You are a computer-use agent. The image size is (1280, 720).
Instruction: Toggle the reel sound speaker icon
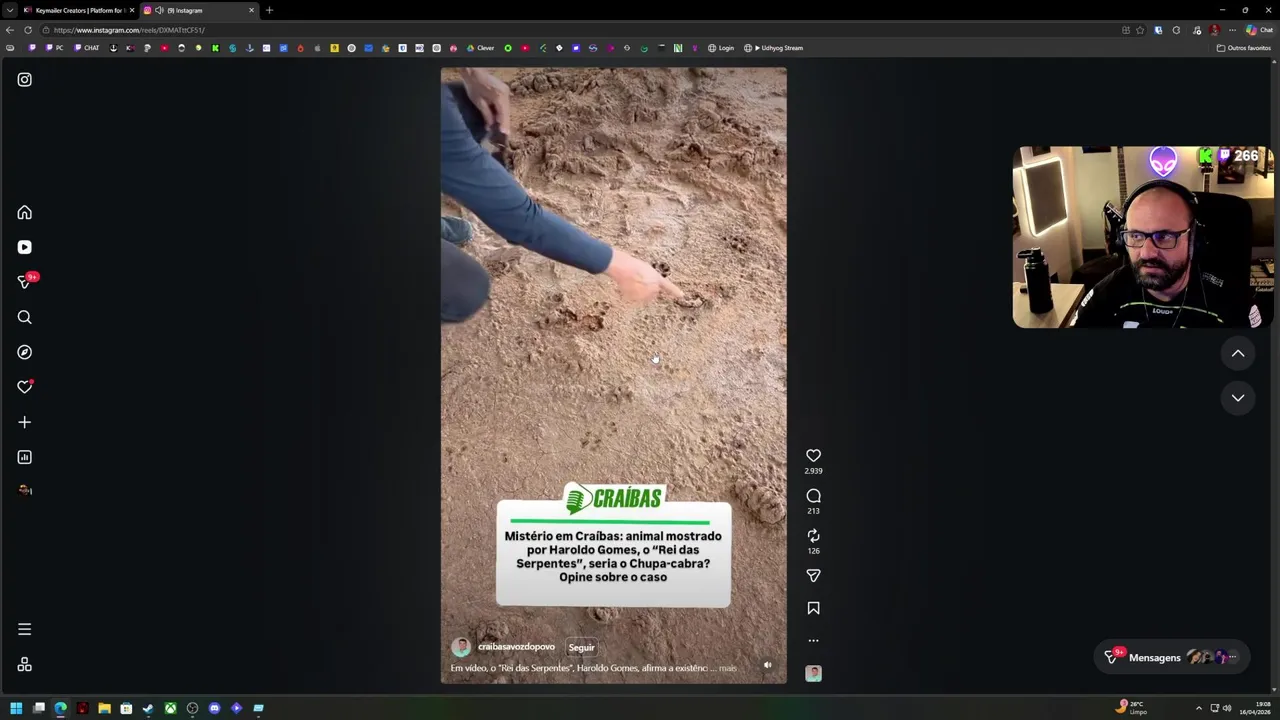(x=767, y=665)
